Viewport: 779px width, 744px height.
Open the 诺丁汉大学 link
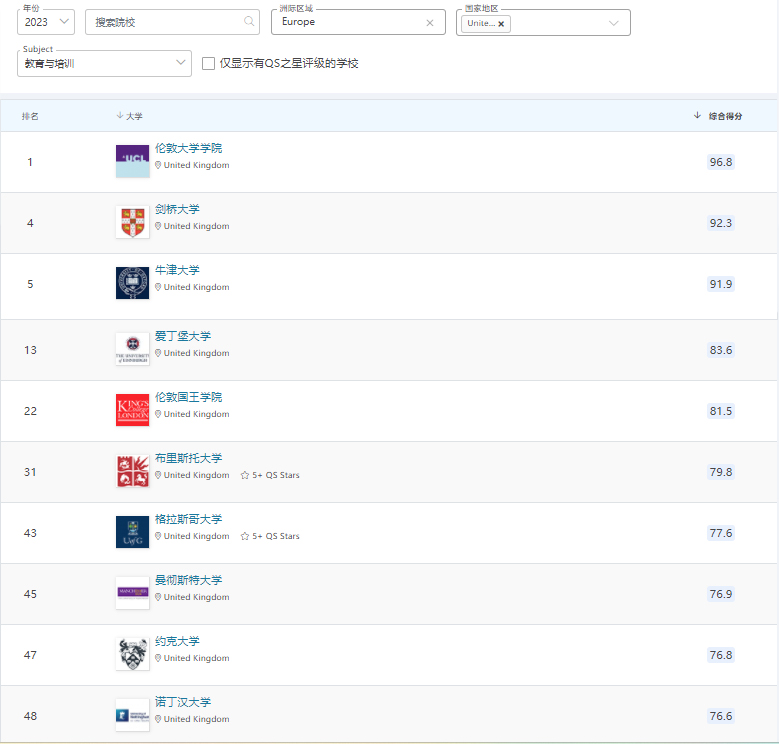183,702
